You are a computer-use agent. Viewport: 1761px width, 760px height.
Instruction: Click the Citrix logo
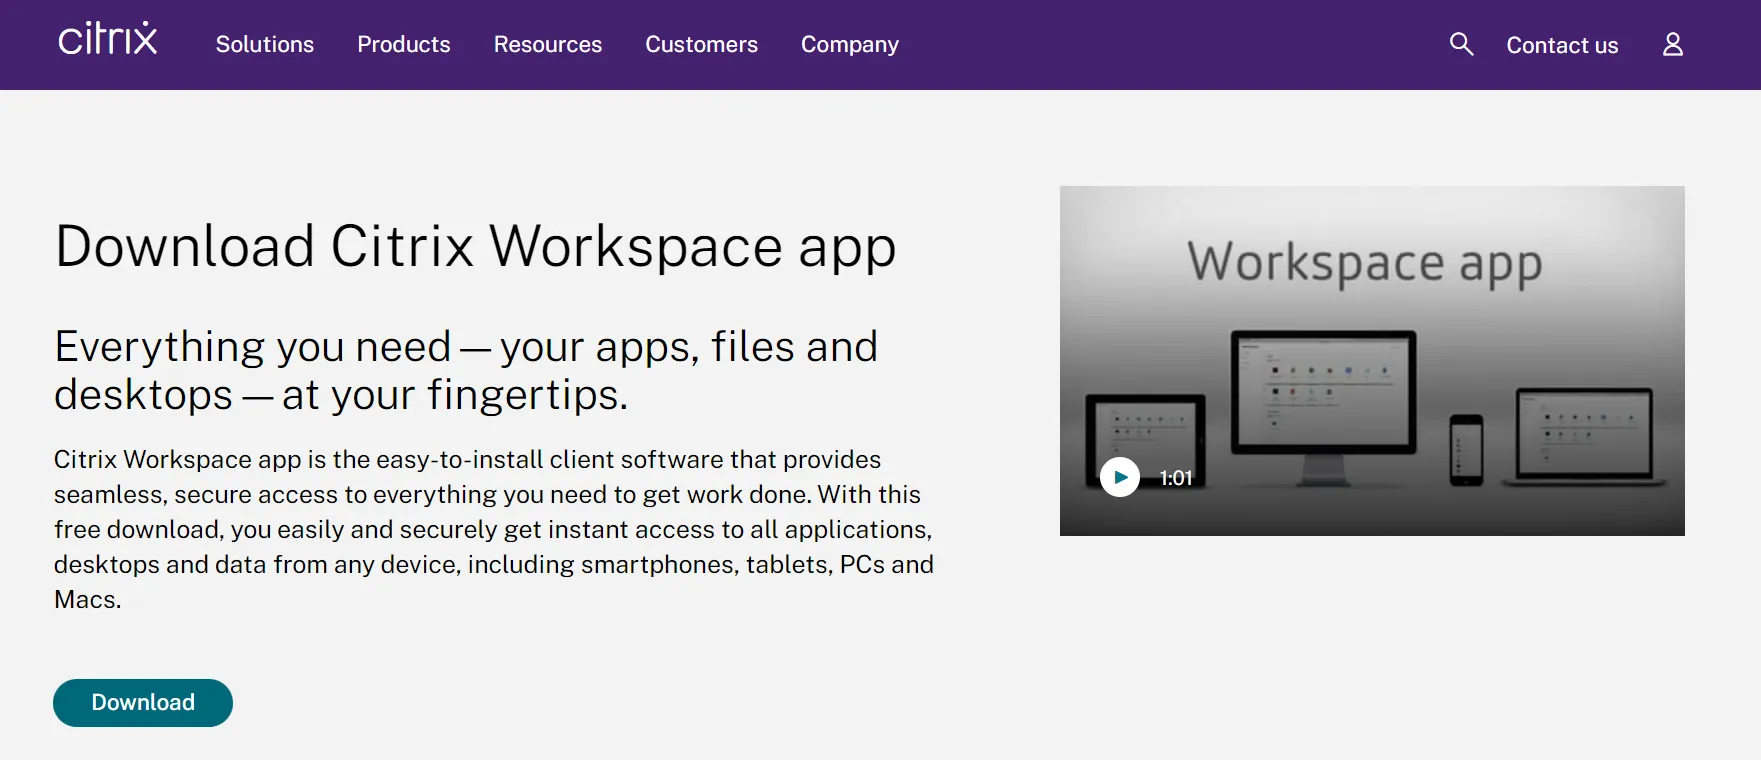click(x=107, y=39)
